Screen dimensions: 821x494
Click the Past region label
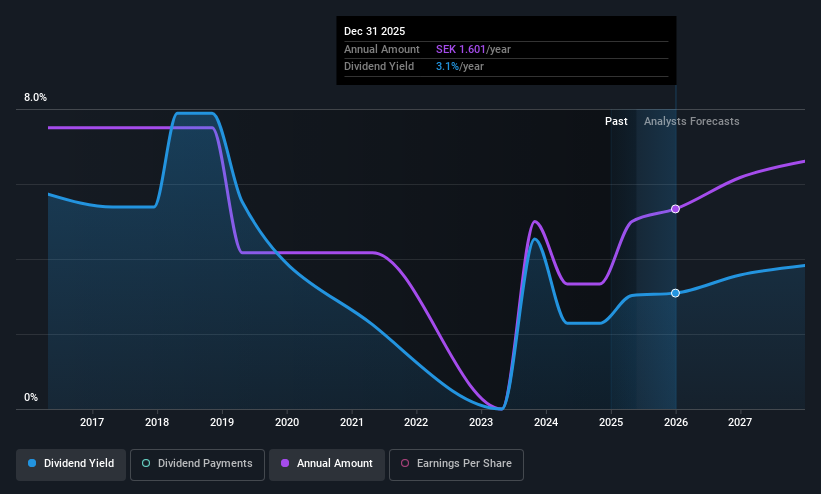[616, 122]
